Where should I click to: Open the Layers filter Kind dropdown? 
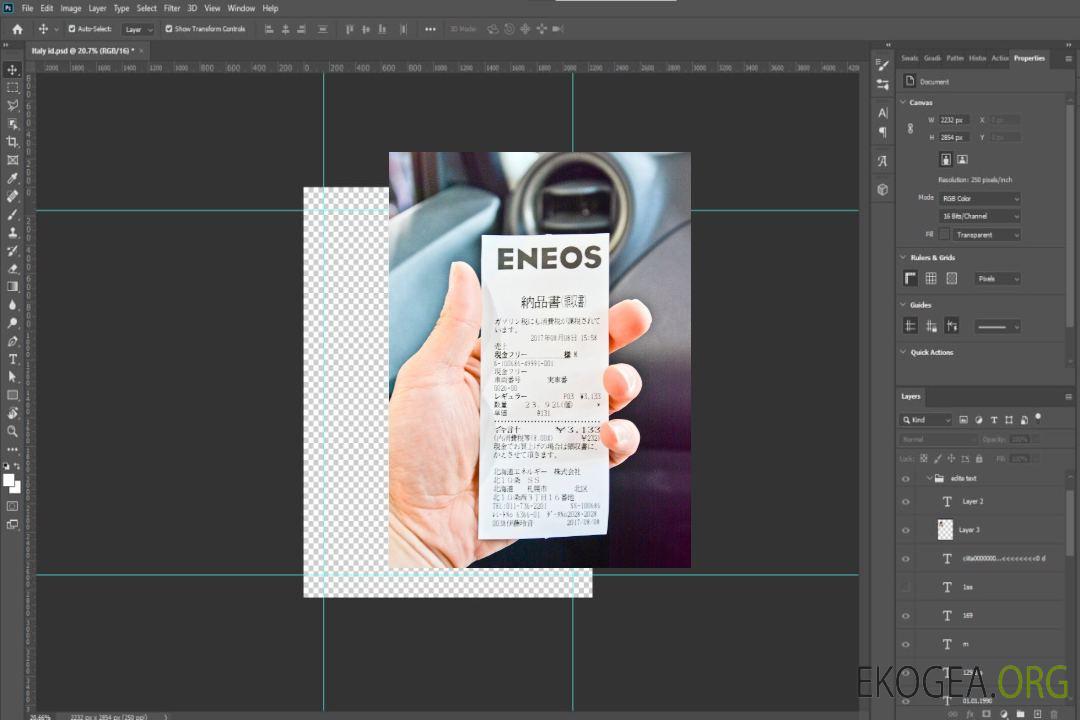[x=926, y=420]
